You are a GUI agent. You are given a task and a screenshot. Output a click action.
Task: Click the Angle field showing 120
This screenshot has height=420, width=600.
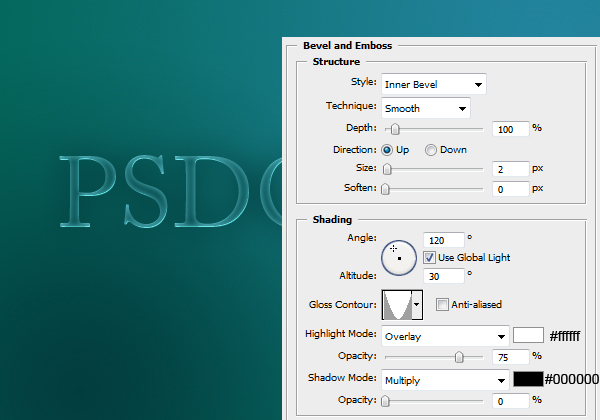click(x=444, y=240)
